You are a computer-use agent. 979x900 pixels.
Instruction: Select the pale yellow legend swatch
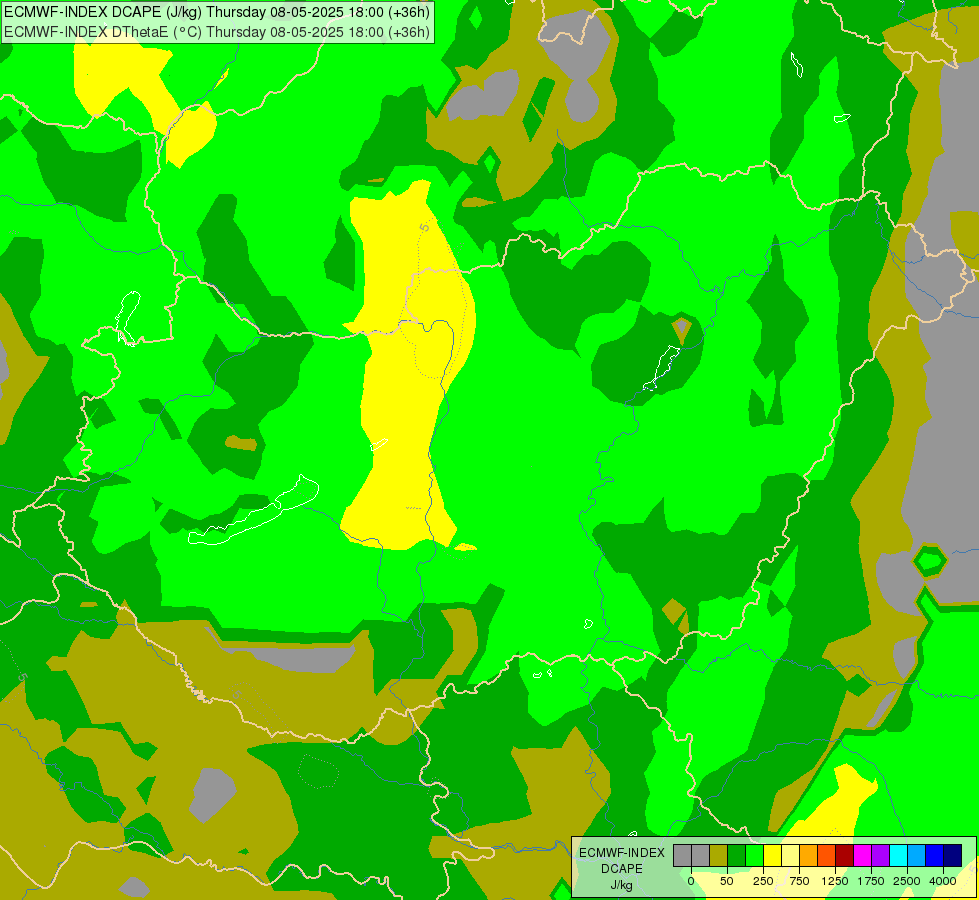790,856
